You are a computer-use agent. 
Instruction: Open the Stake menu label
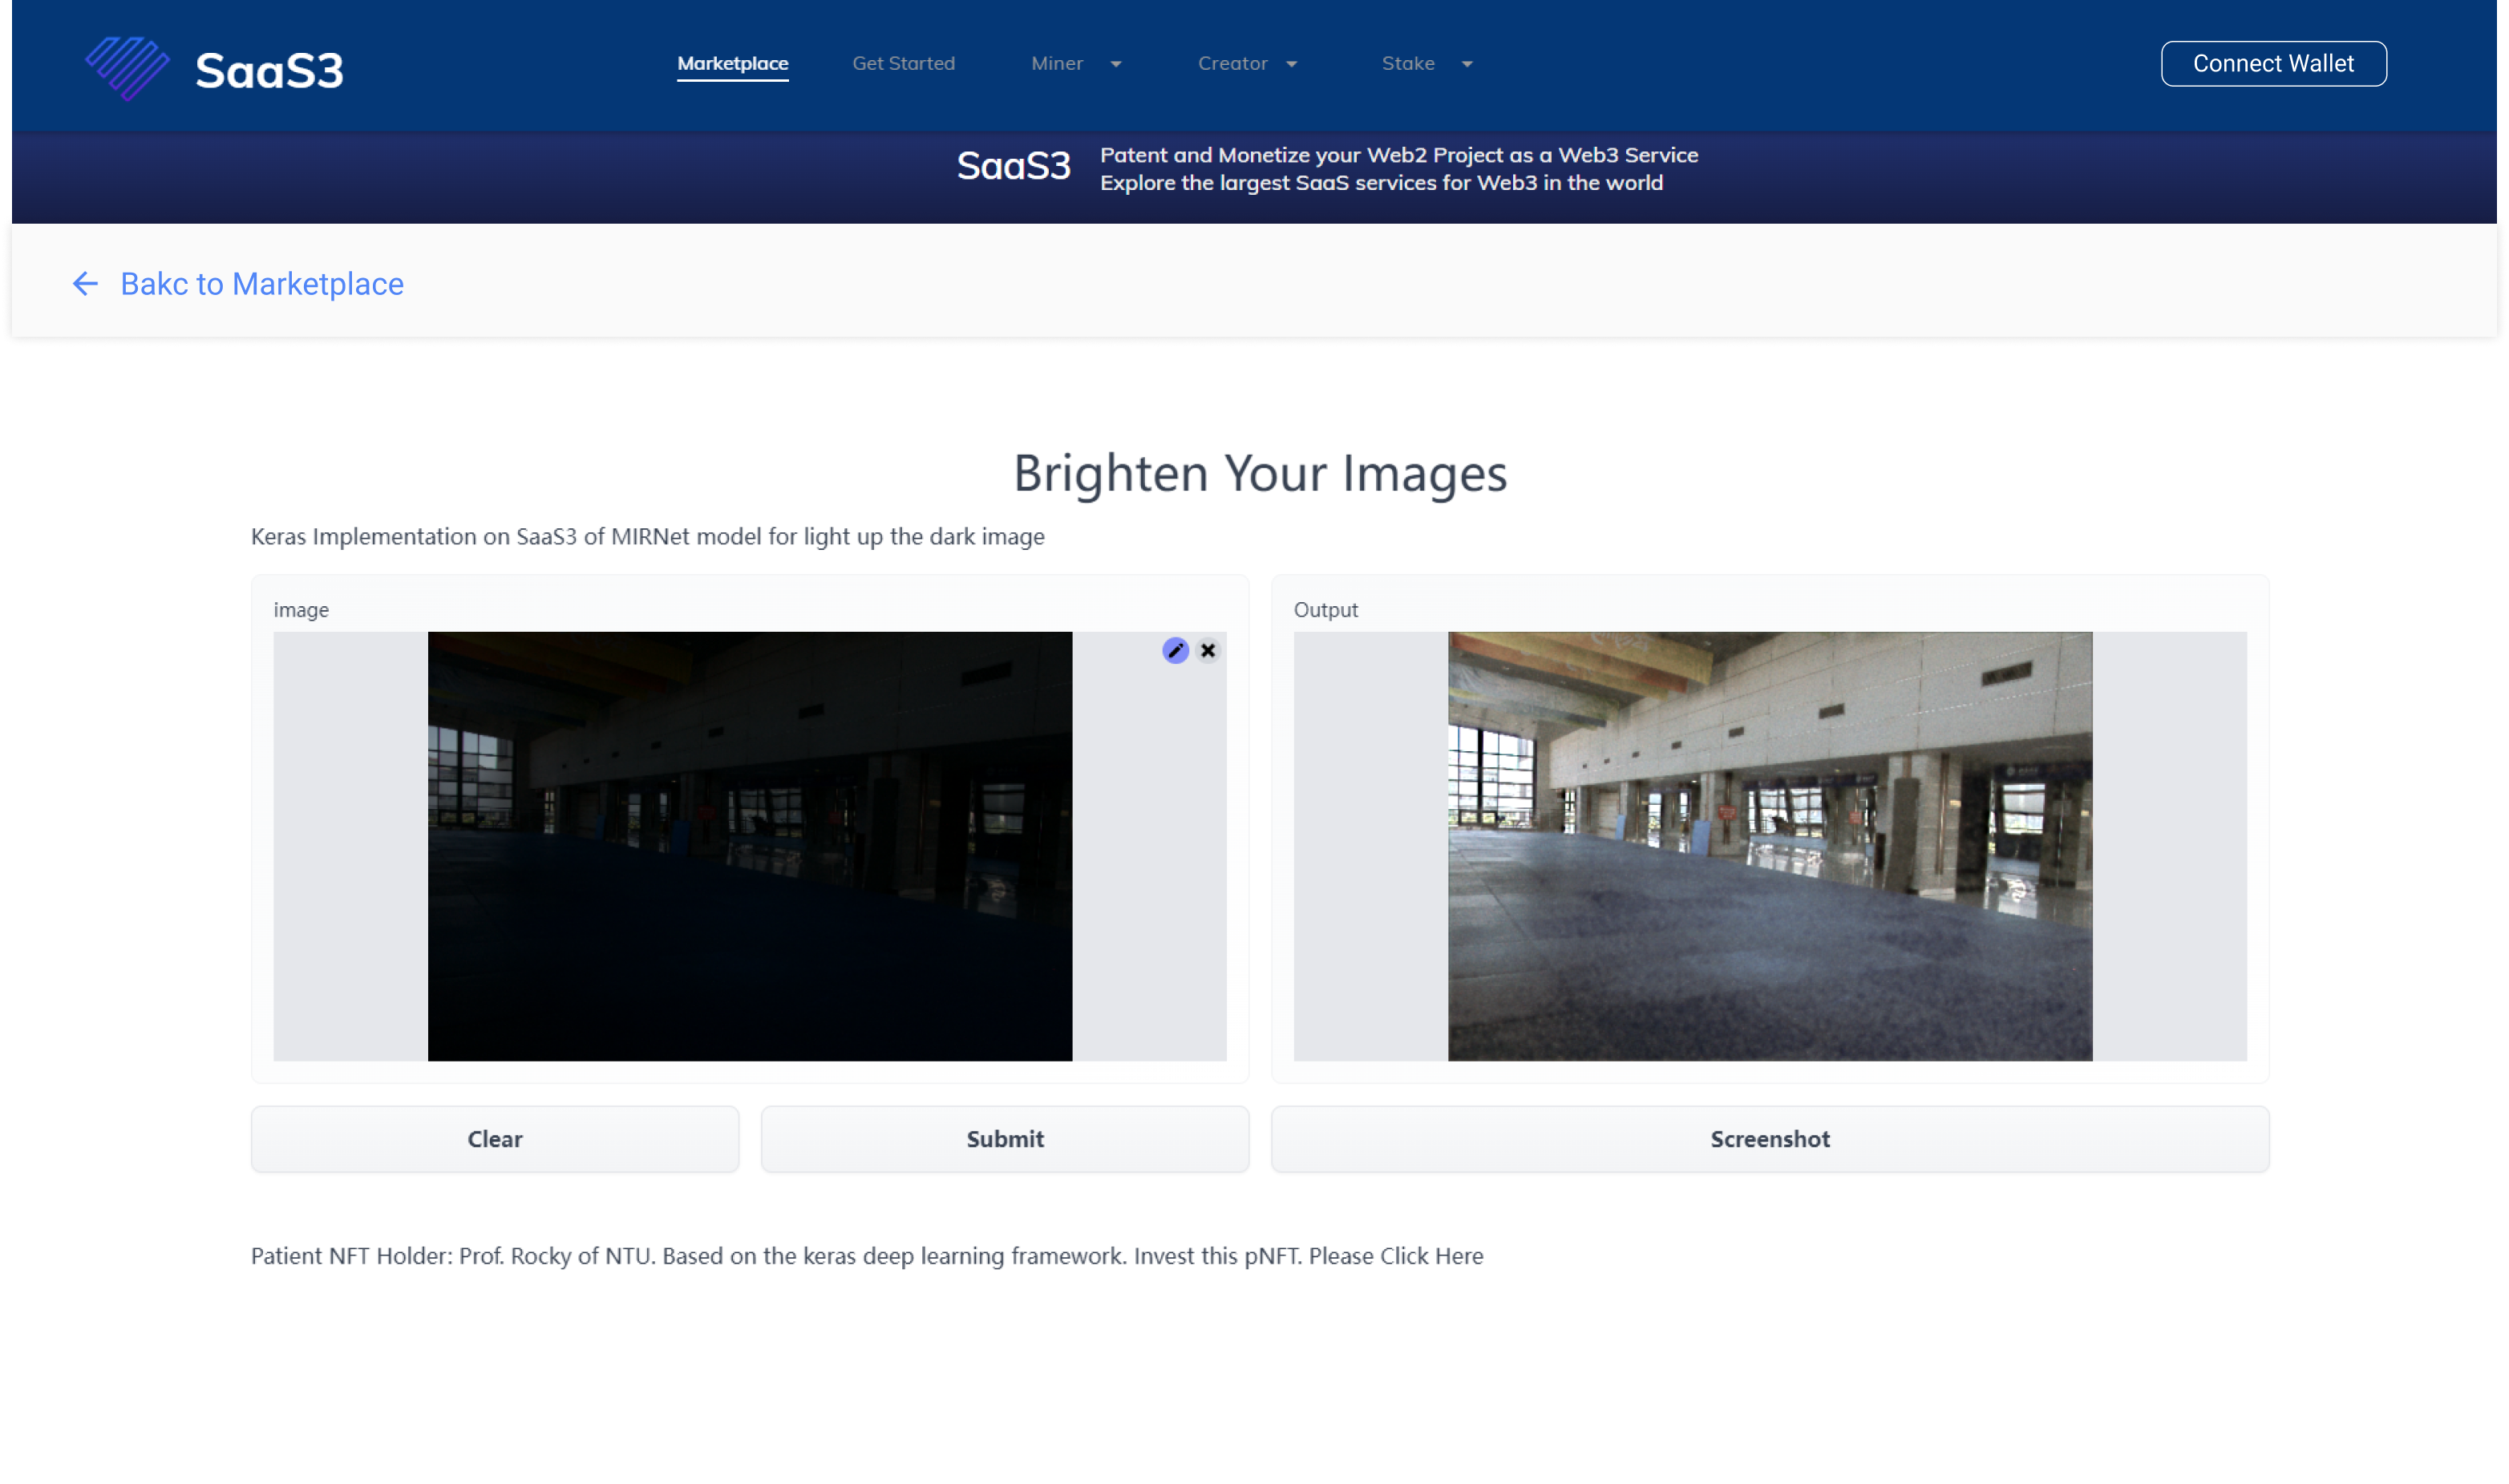tap(1408, 63)
